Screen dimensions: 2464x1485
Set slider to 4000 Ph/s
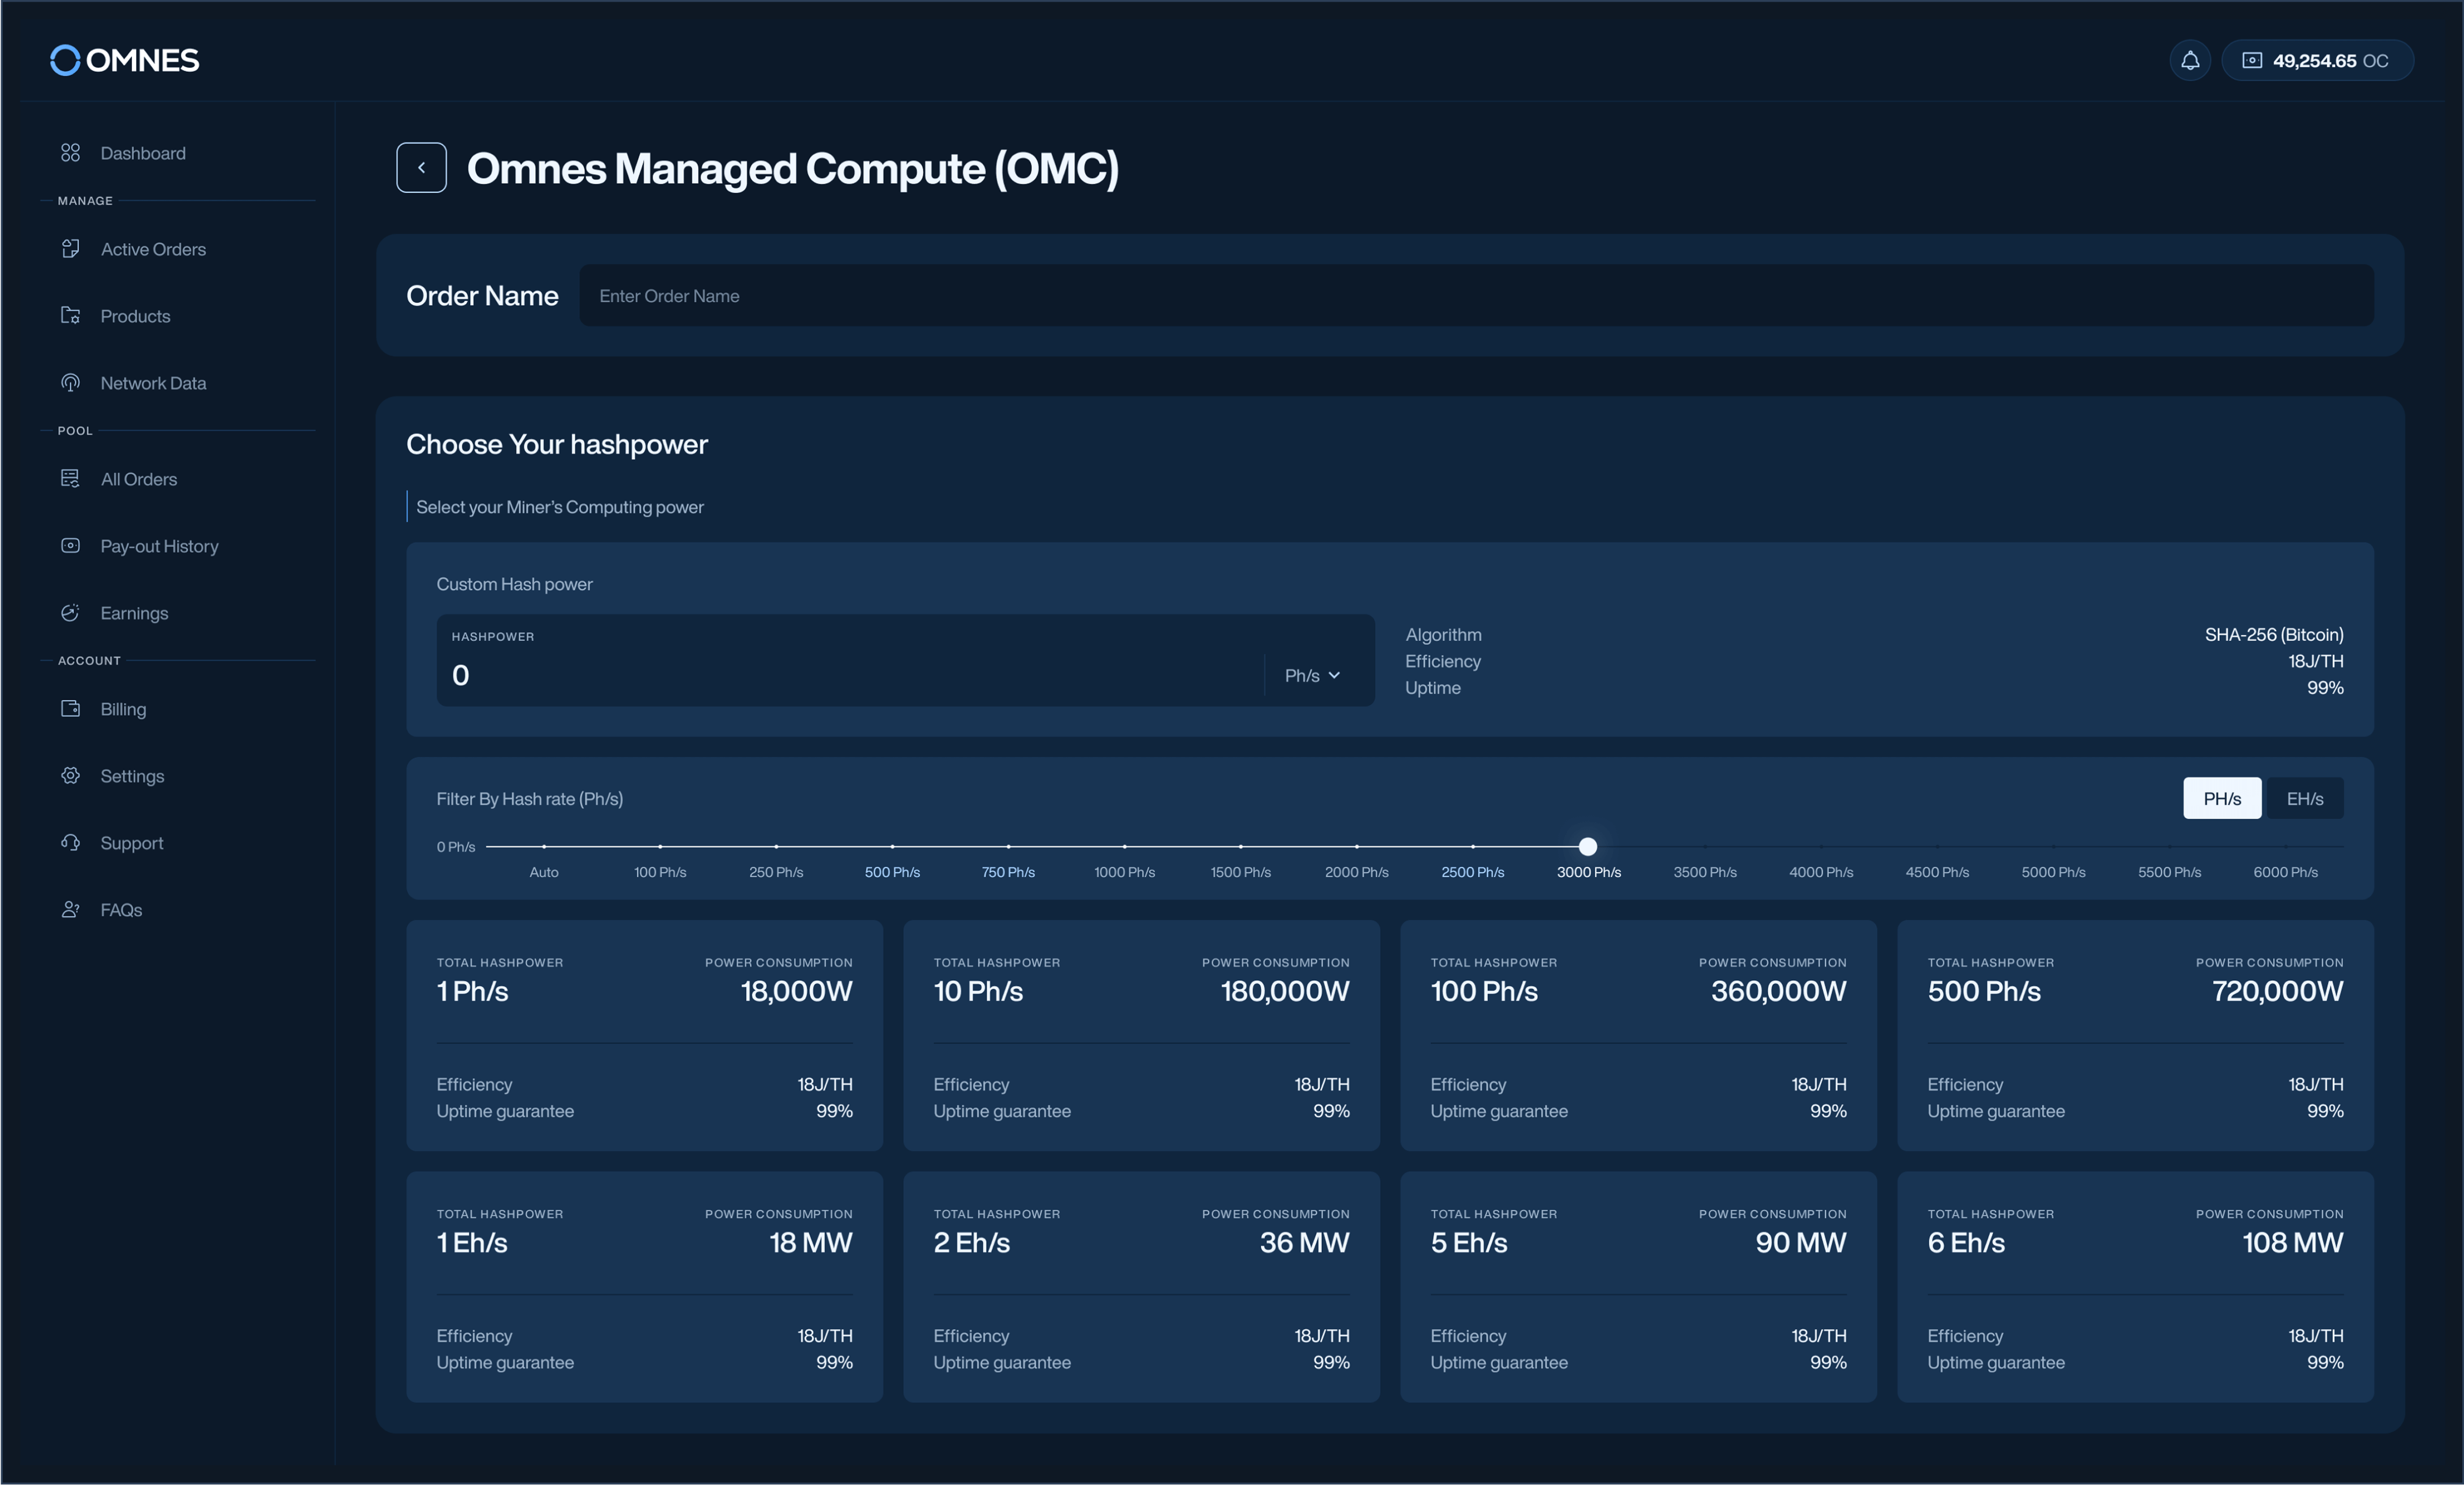pyautogui.click(x=1821, y=872)
